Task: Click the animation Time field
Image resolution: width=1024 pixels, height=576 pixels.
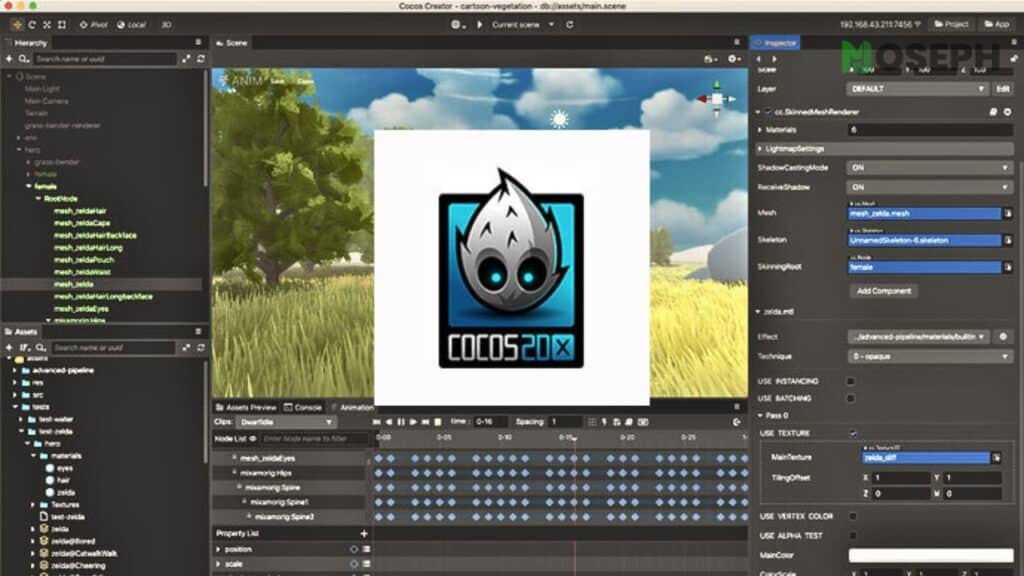Action: click(490, 422)
